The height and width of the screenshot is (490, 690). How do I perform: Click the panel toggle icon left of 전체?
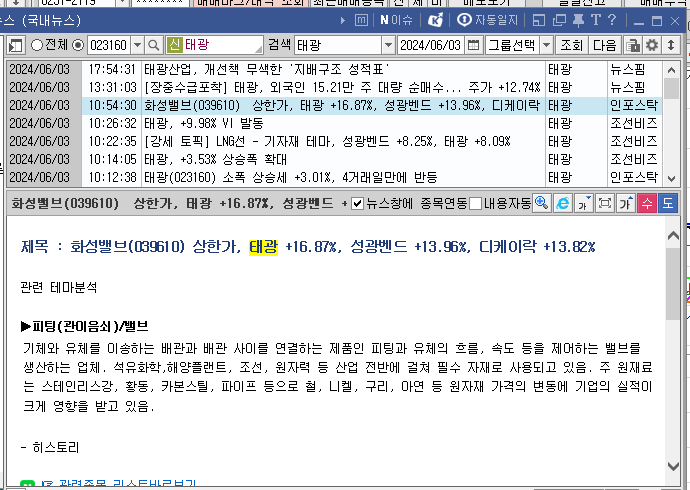click(15, 45)
